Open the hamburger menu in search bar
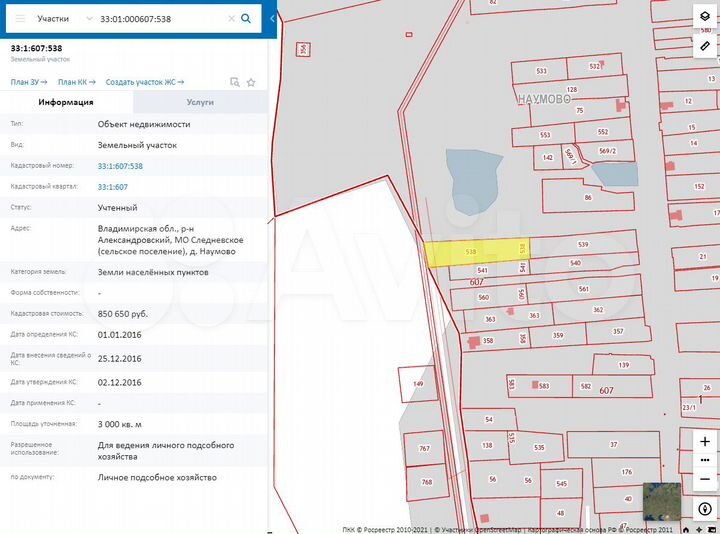The height and width of the screenshot is (534, 720). point(20,18)
